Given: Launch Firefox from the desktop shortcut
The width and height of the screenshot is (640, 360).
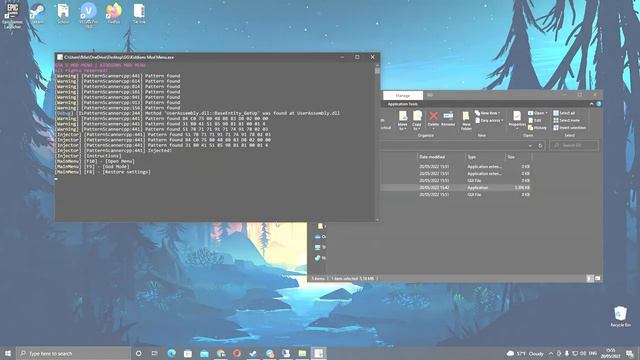Looking at the screenshot, I should tap(114, 13).
